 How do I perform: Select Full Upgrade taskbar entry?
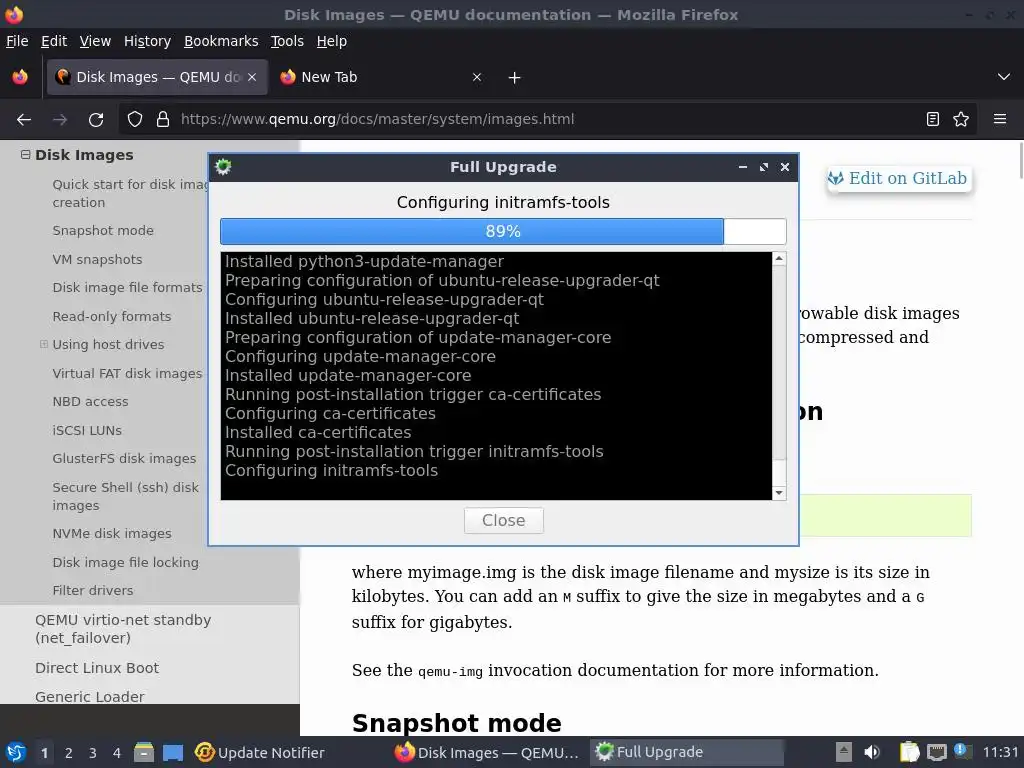[686, 753]
